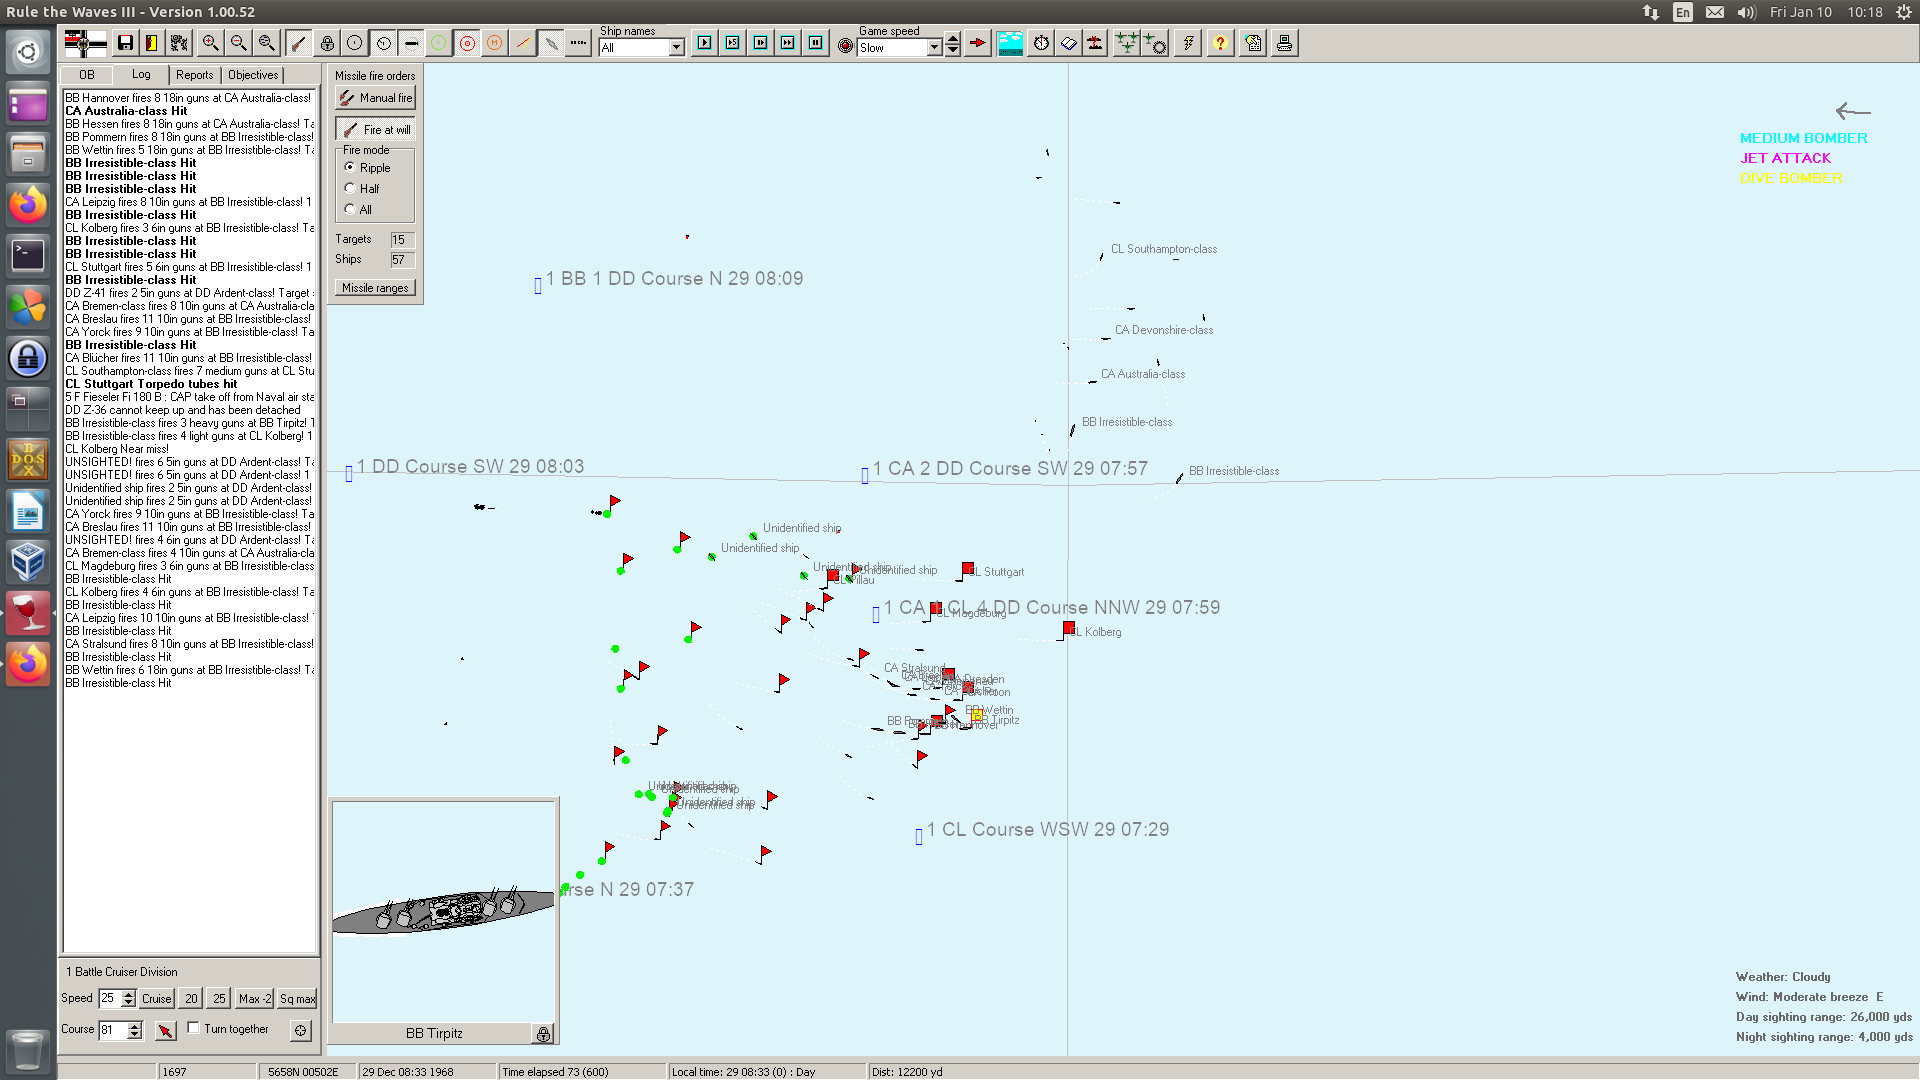Select the Half fire mode
Screen dimensions: 1920x1080
click(x=350, y=188)
